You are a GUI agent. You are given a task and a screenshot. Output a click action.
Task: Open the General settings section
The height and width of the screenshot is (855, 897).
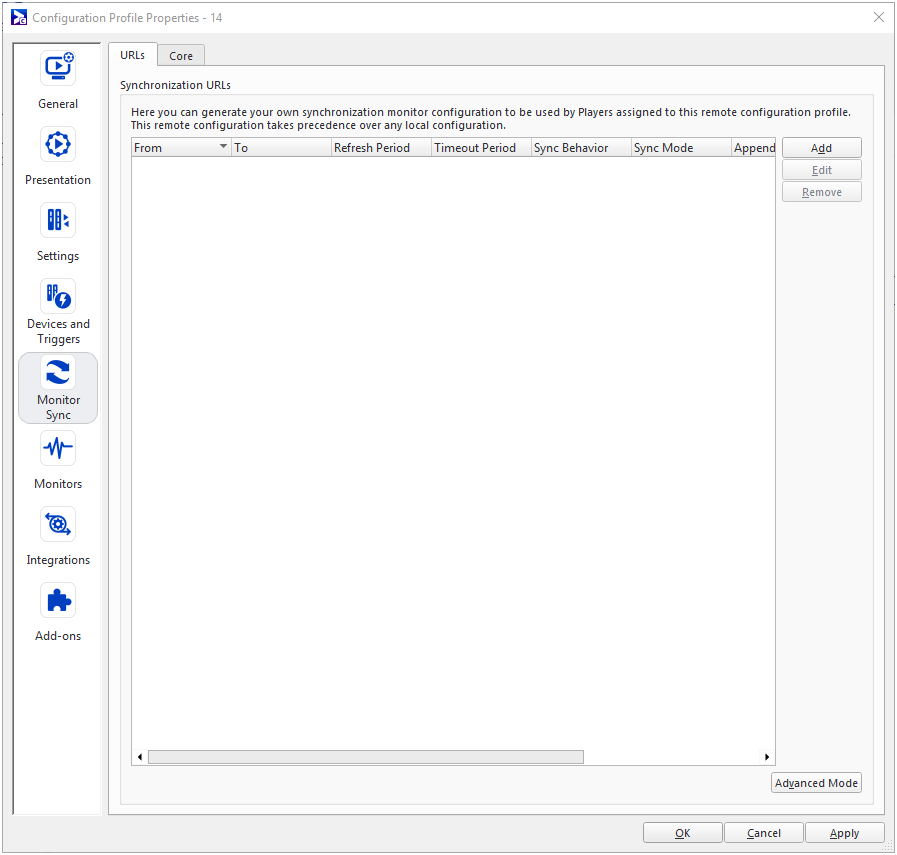click(x=58, y=79)
